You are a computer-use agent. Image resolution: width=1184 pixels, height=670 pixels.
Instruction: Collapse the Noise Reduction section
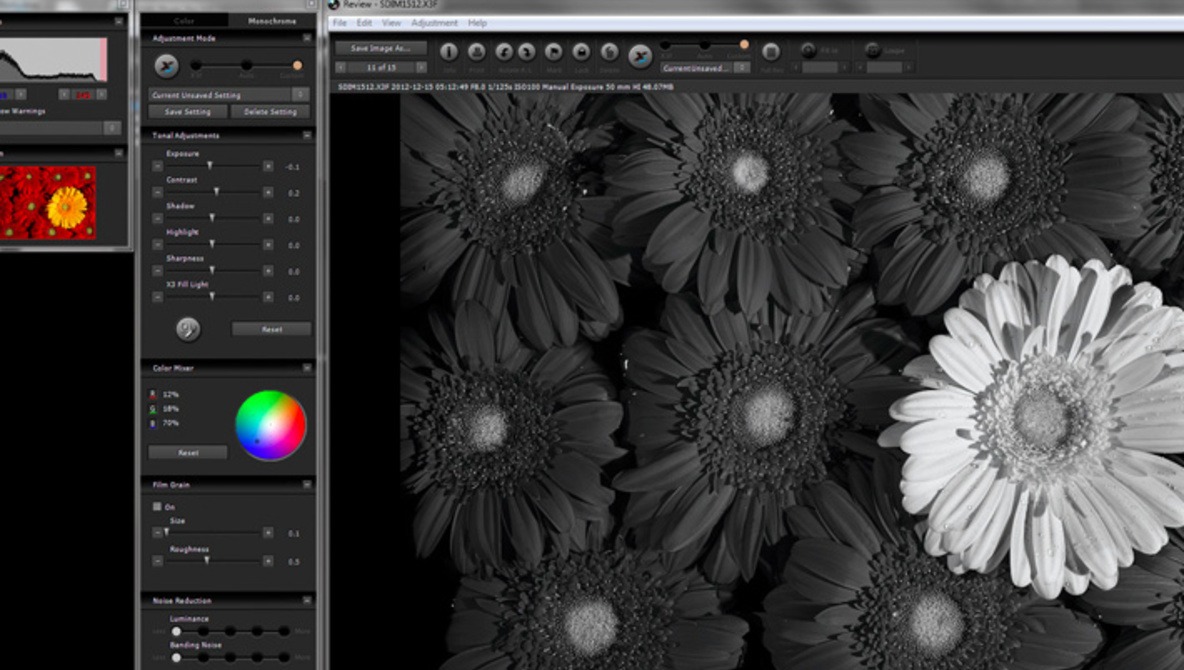[x=307, y=601]
